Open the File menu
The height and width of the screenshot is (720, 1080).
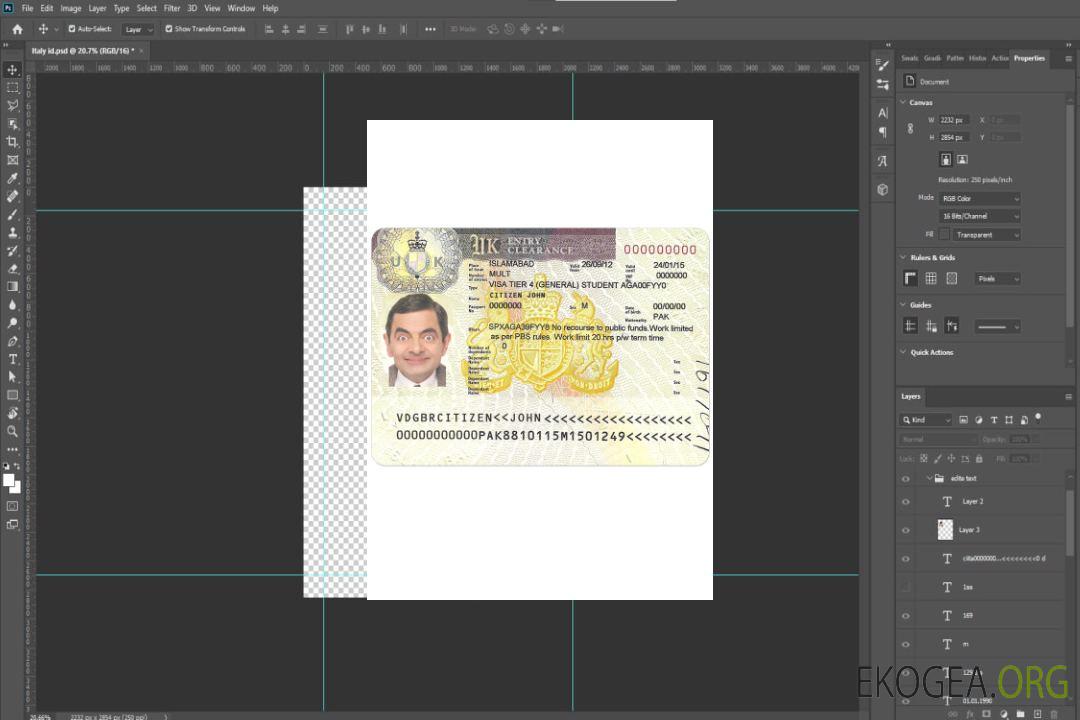(x=27, y=8)
